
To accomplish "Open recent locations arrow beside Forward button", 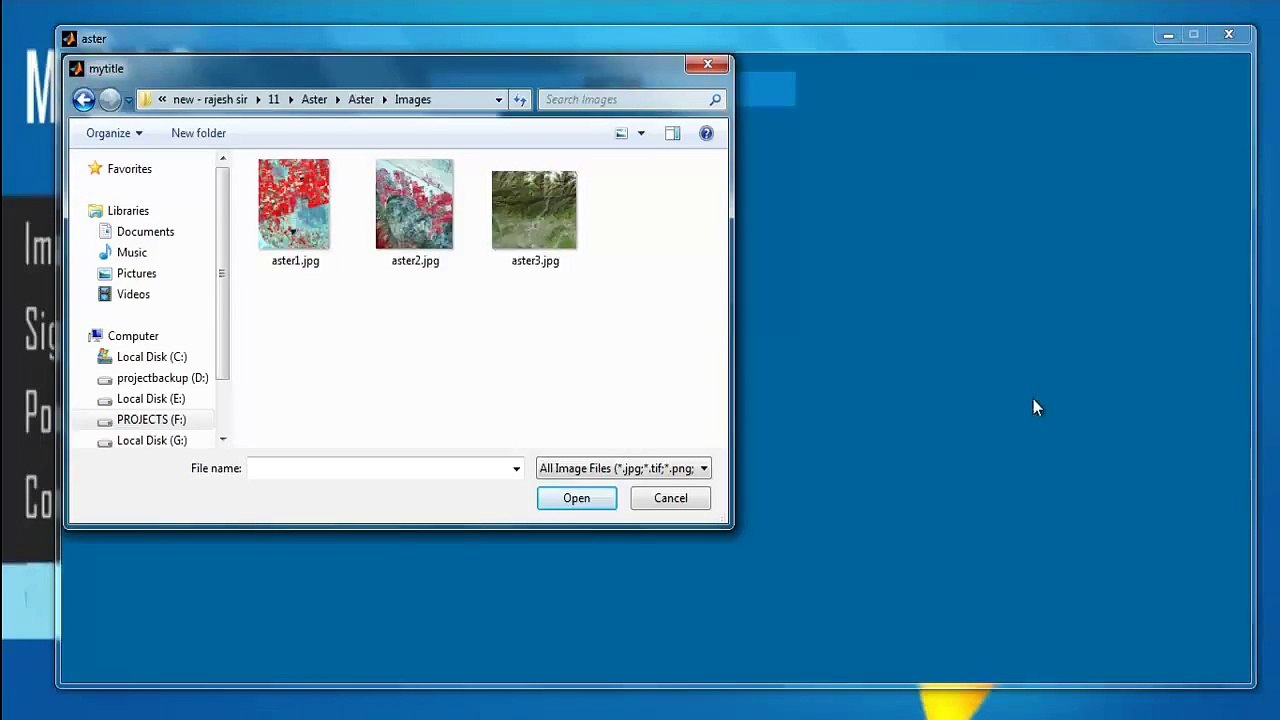I will pos(128,100).
